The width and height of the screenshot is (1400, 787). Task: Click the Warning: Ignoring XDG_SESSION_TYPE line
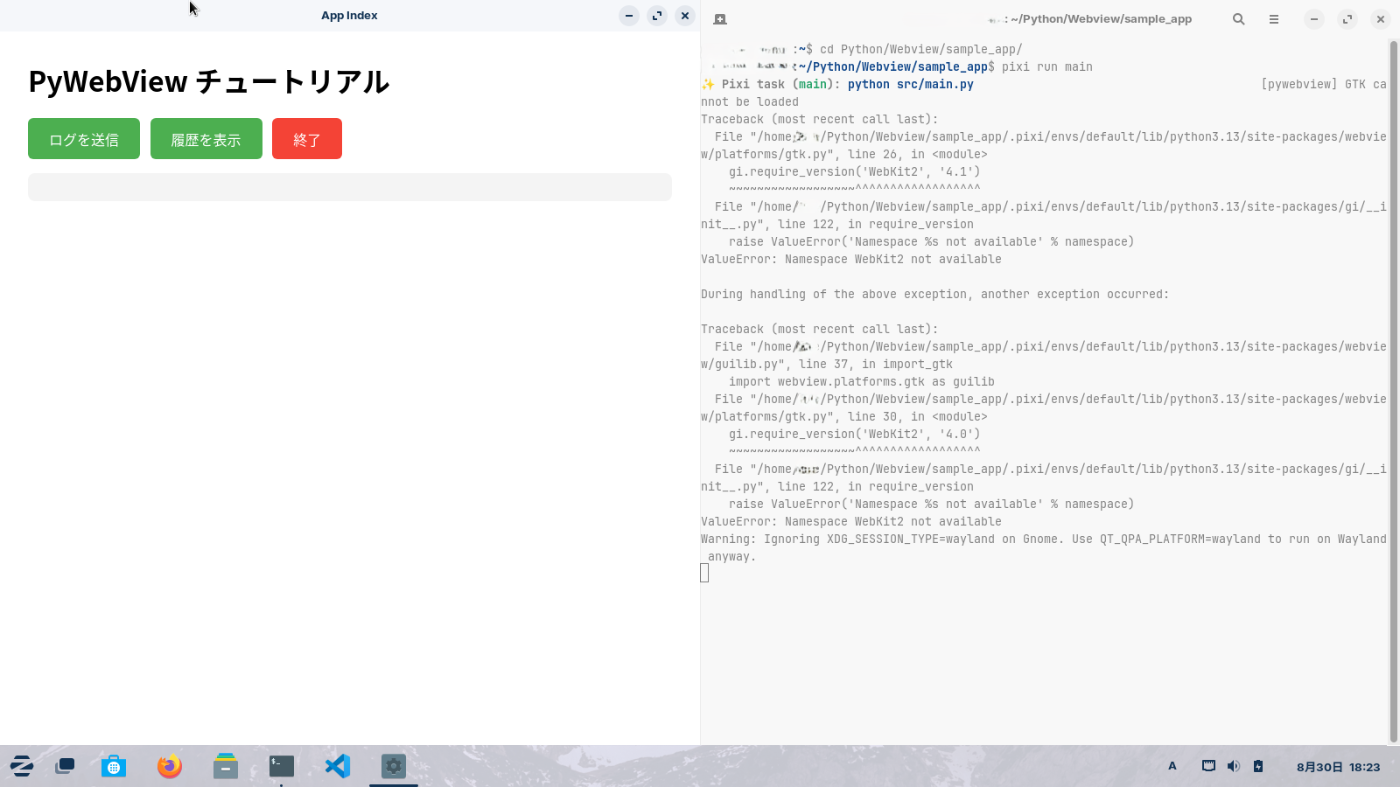click(1044, 548)
